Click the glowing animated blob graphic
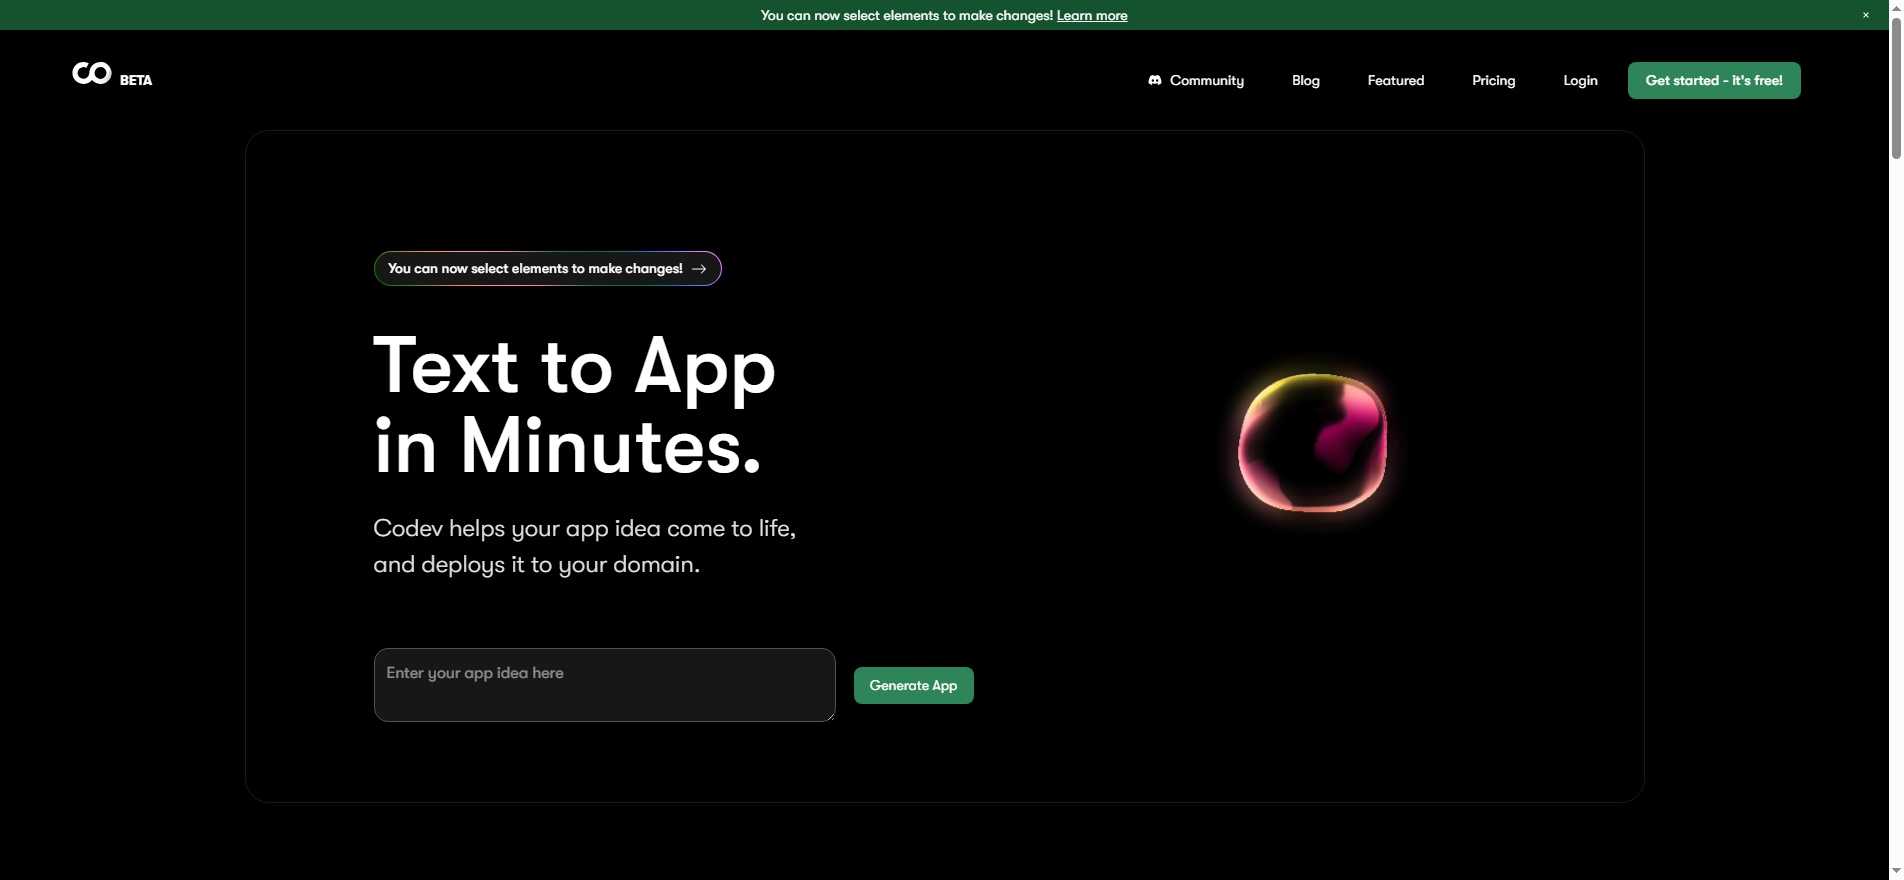This screenshot has width=1904, height=880. point(1312,442)
